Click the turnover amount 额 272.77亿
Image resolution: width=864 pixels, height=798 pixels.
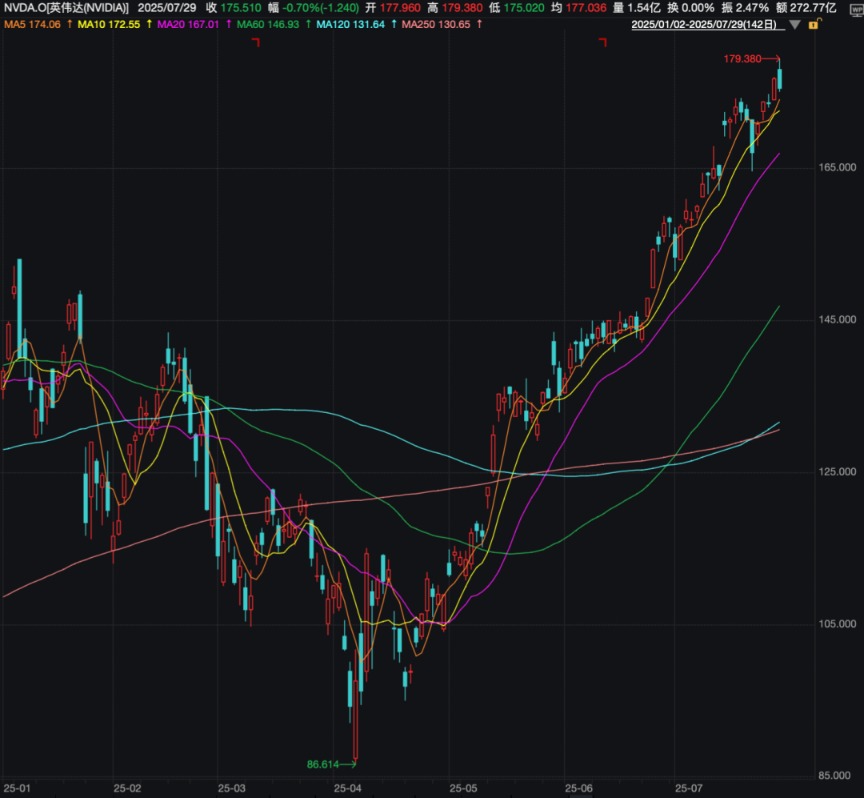click(x=806, y=8)
